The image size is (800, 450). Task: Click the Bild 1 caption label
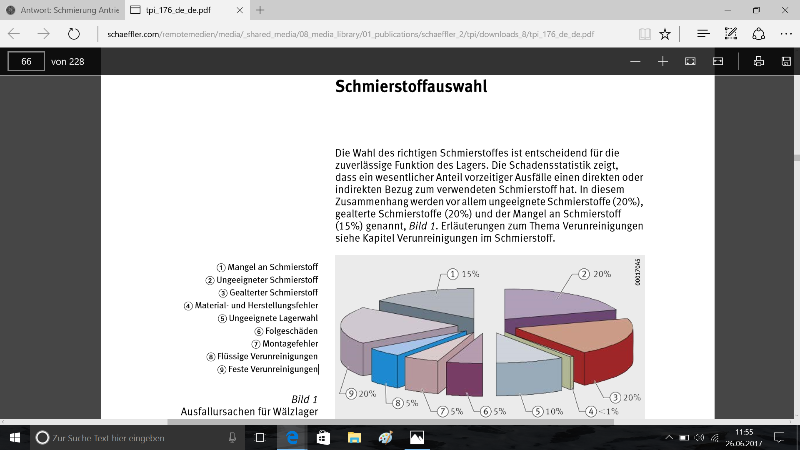[304, 399]
